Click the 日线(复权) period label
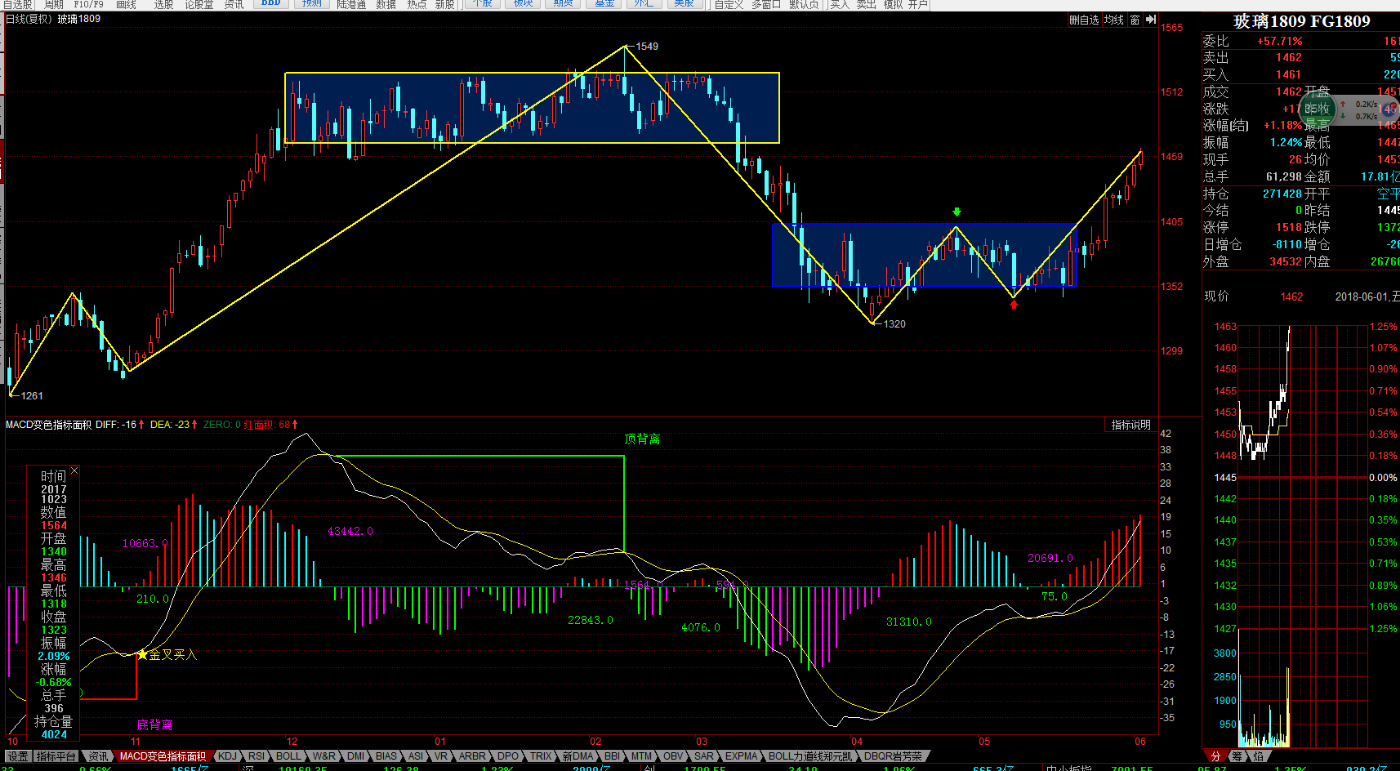The image size is (1400, 771). (28, 19)
